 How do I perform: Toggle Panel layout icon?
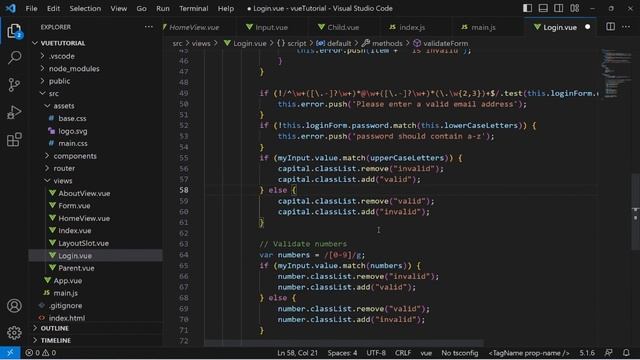click(x=543, y=8)
